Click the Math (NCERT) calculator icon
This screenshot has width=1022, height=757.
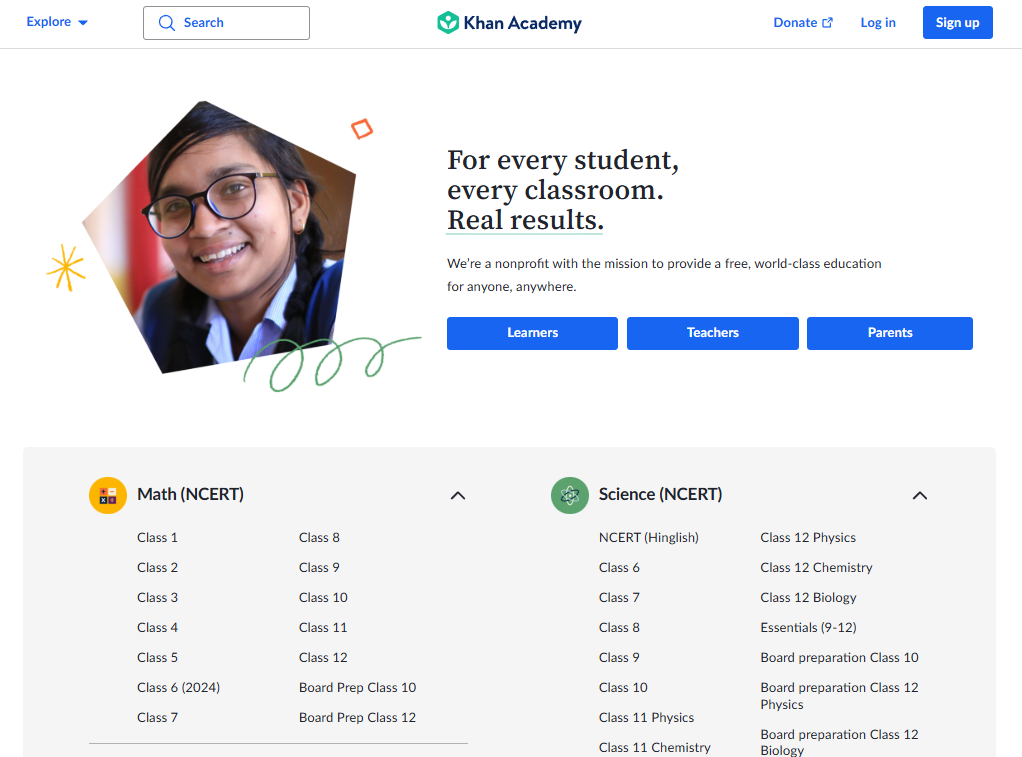pos(108,496)
